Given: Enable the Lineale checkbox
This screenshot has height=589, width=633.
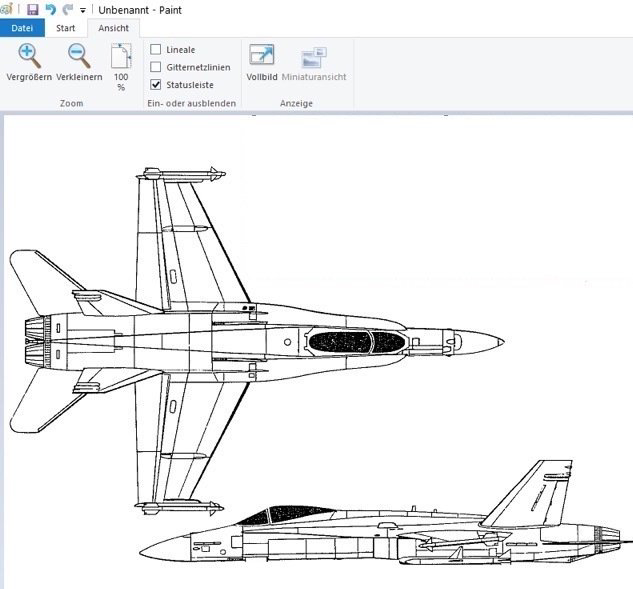Looking at the screenshot, I should point(156,49).
